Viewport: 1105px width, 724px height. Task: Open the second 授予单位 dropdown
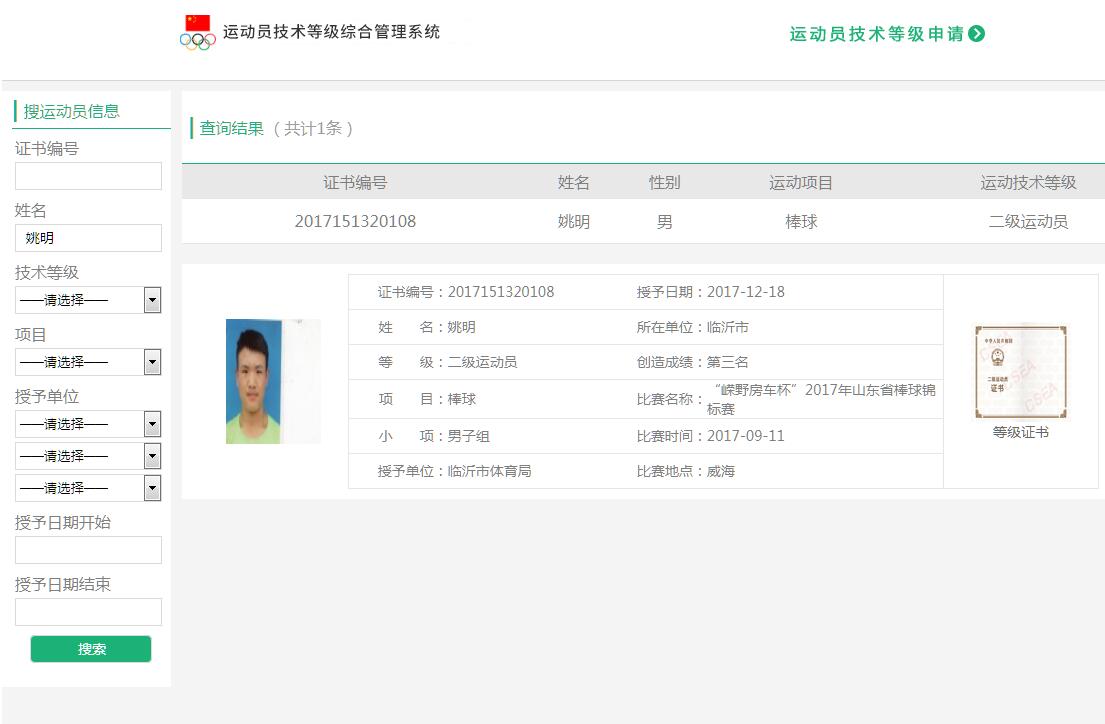88,456
